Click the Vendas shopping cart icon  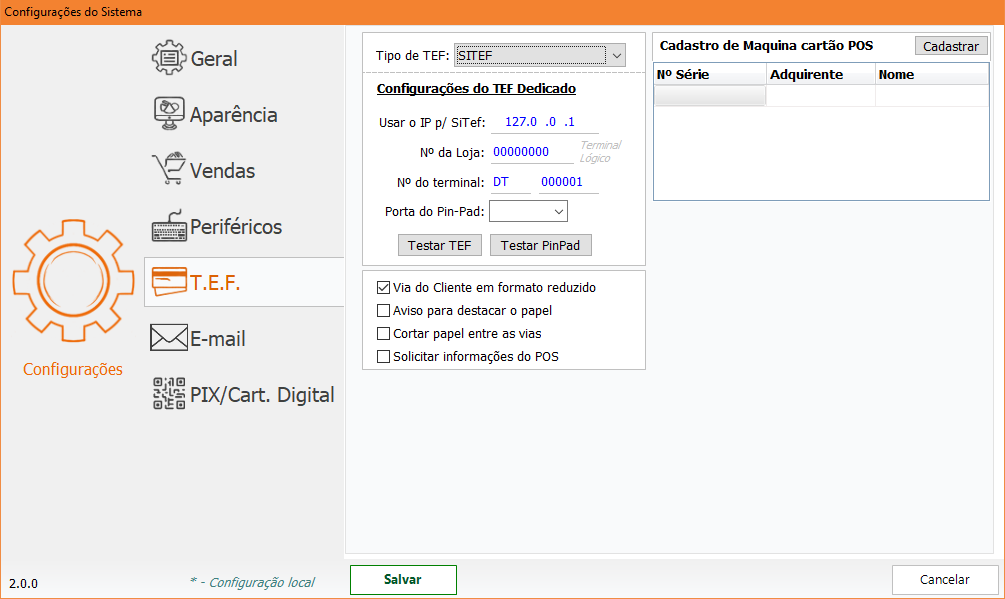point(169,168)
